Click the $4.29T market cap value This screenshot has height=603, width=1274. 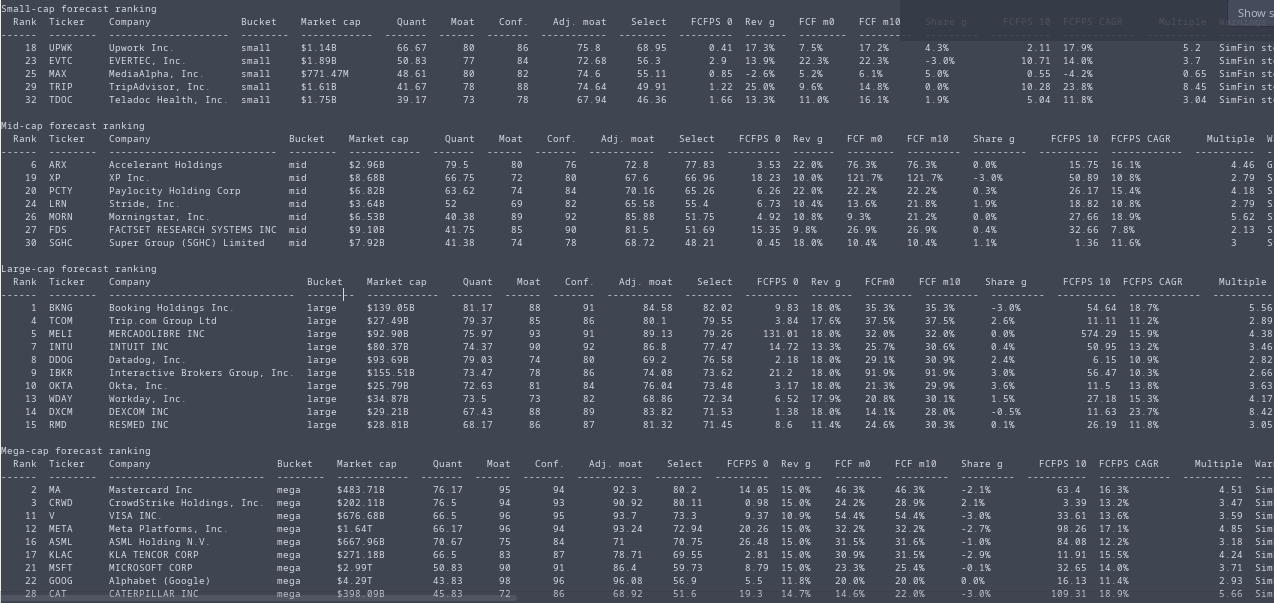(x=355, y=581)
